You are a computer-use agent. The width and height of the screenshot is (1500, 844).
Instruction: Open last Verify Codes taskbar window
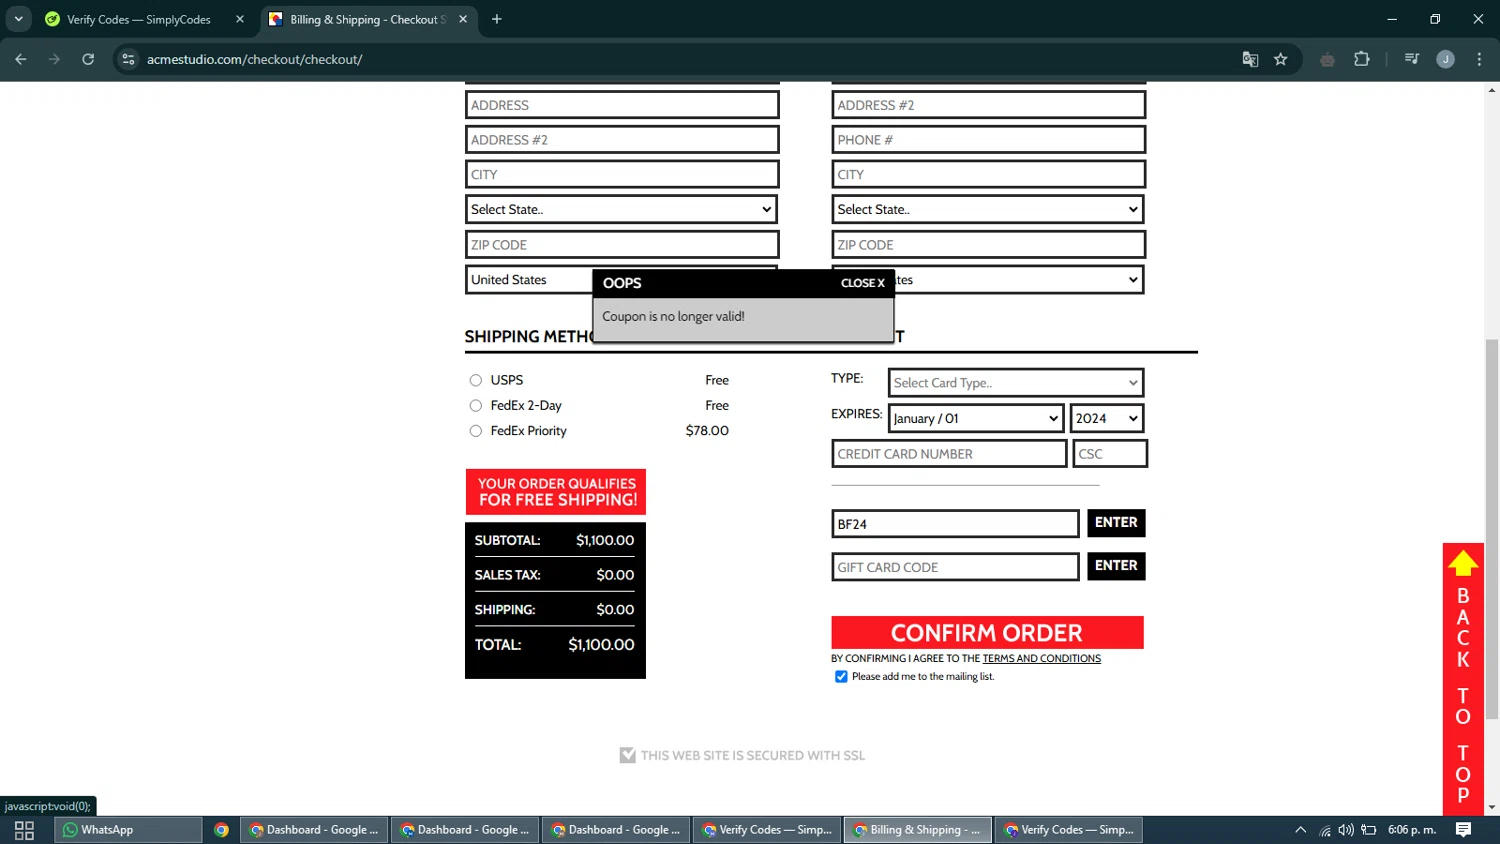pyautogui.click(x=1069, y=830)
